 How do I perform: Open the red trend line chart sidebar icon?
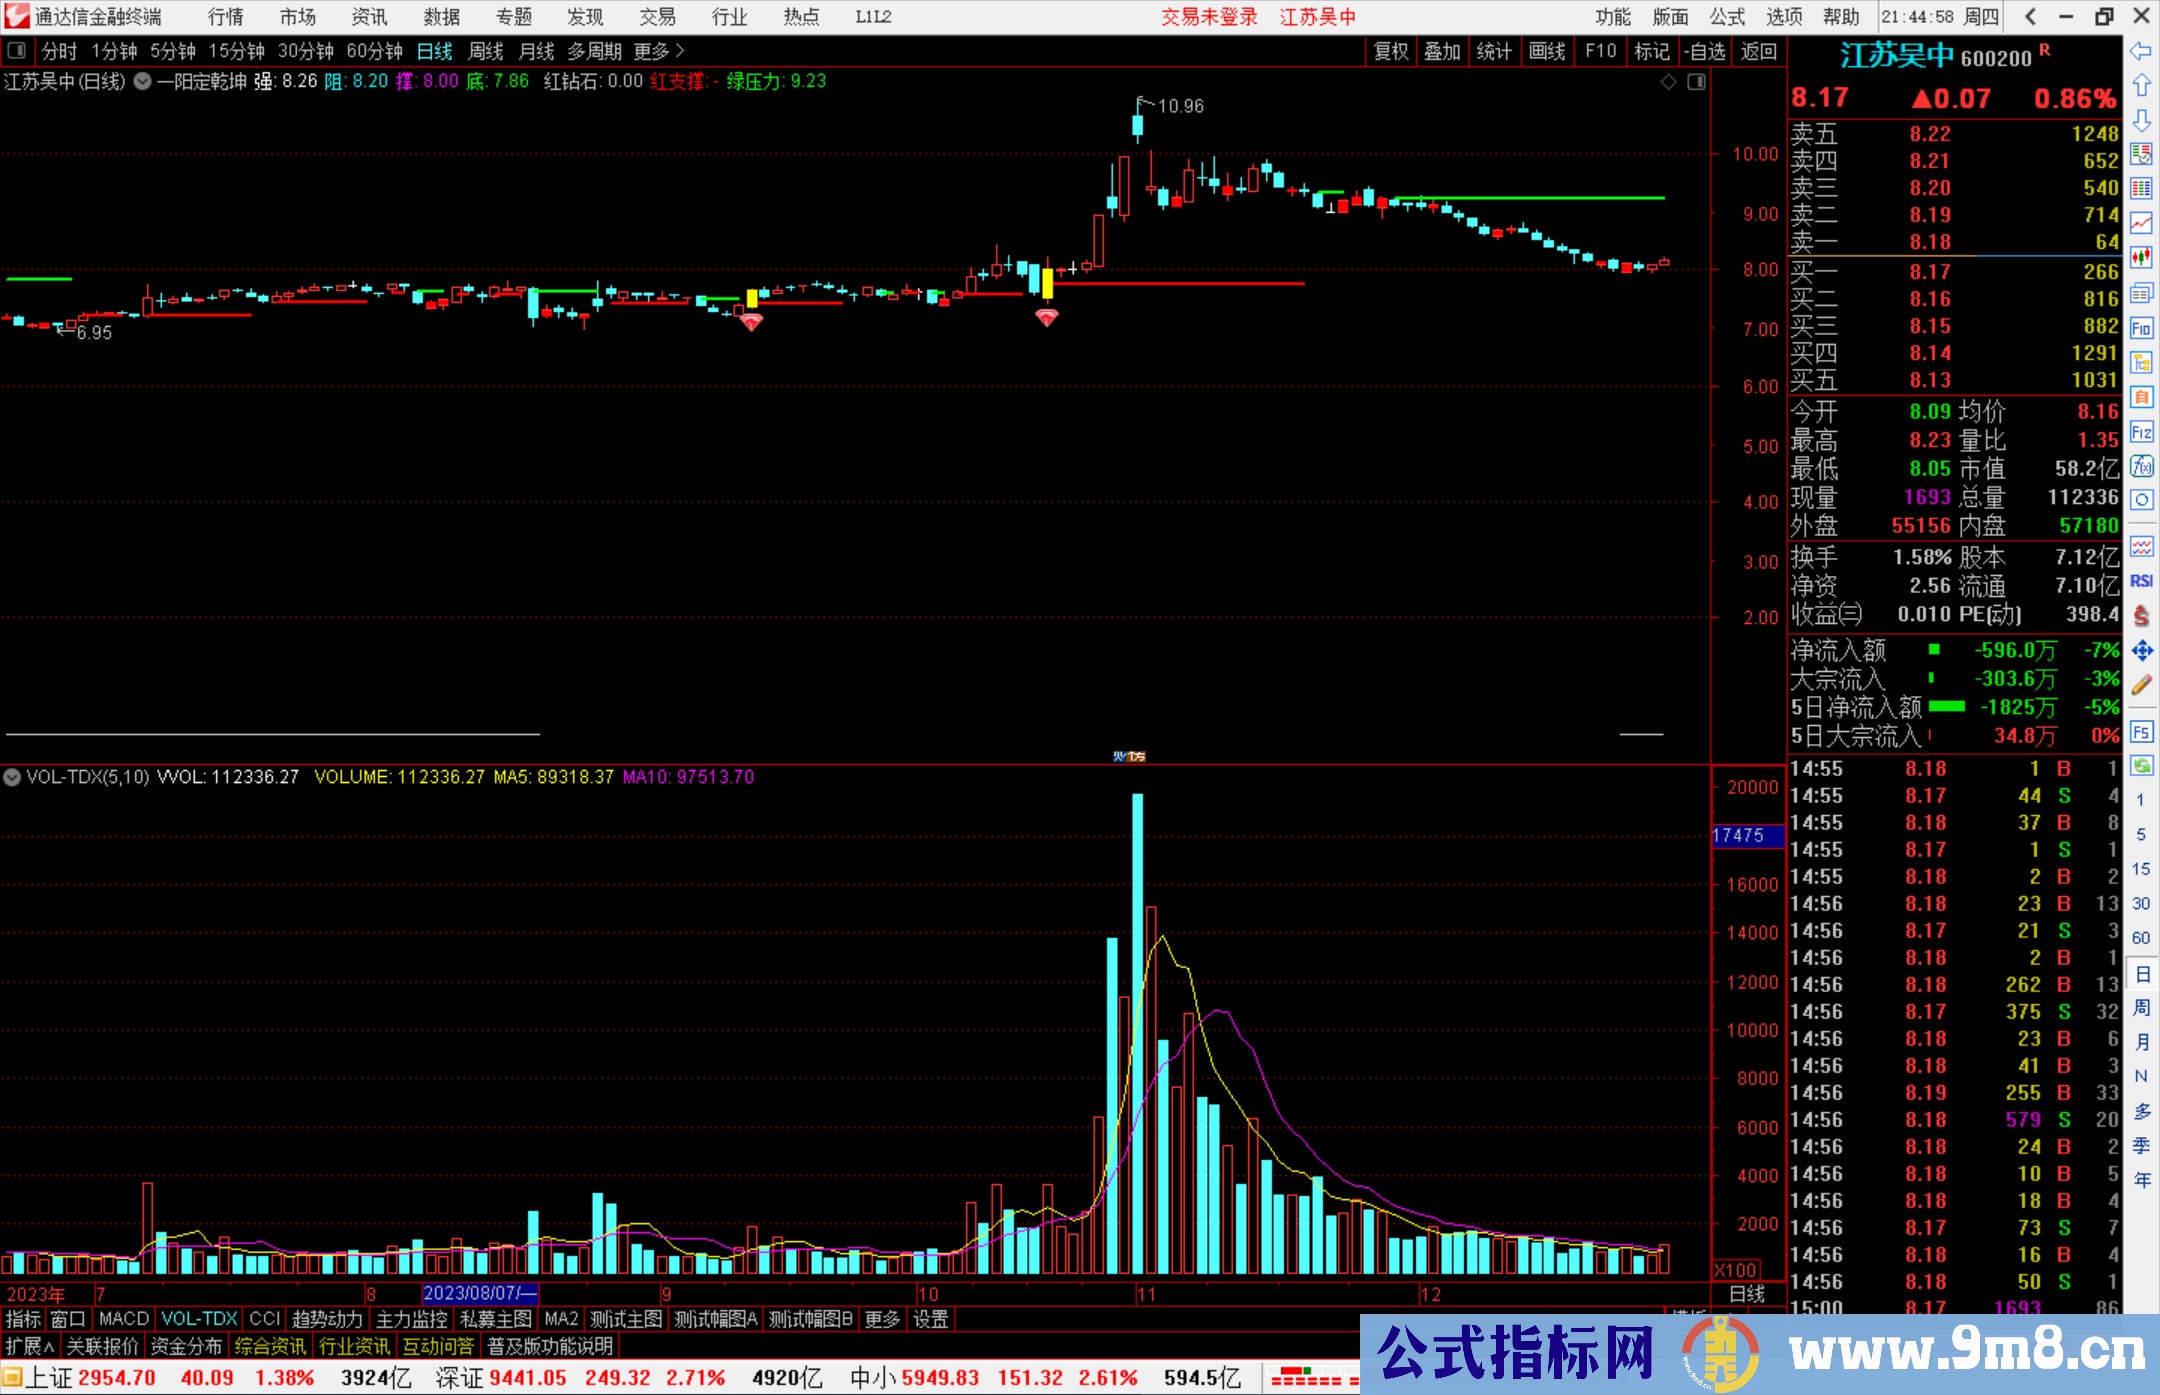[2141, 223]
